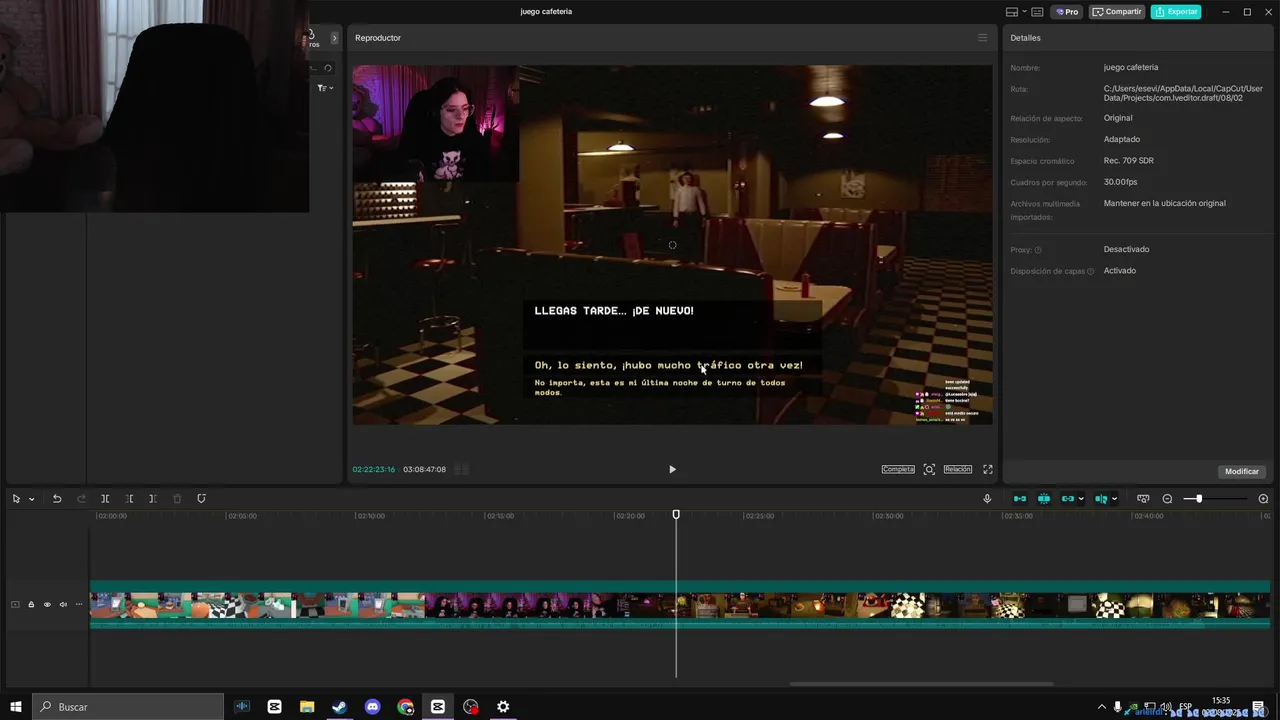Click the 02:25:00 mark on timeline ruler
The image size is (1280, 720).
(759, 516)
